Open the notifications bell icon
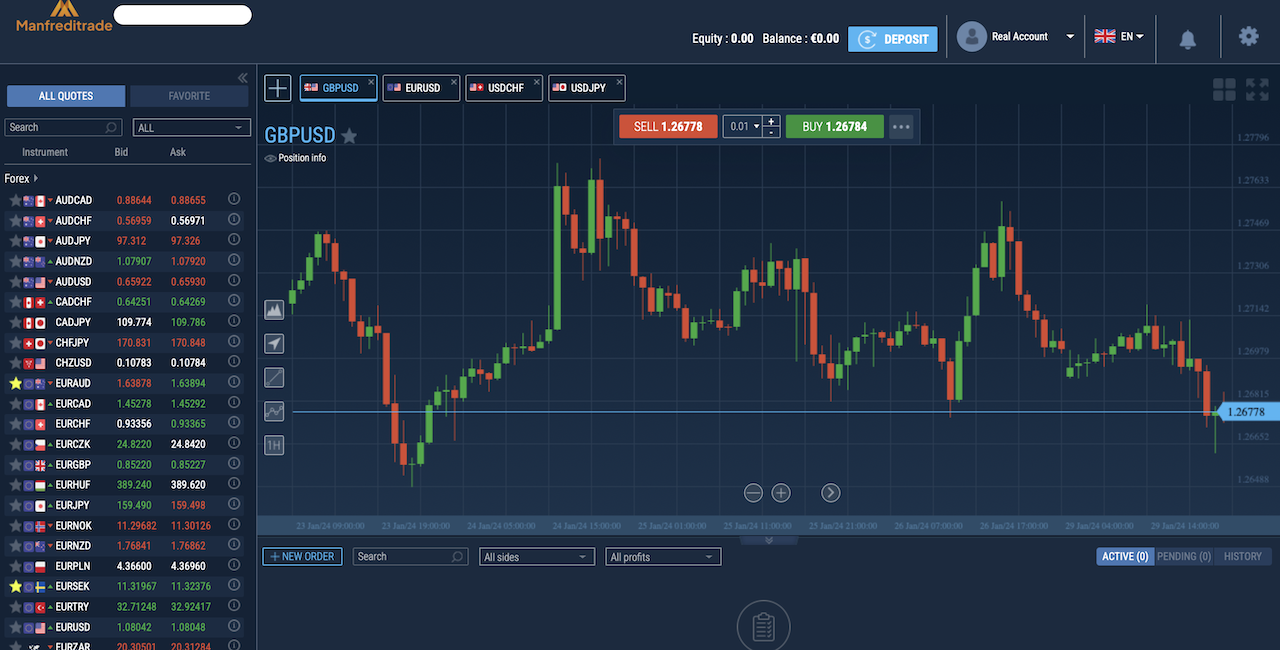 pos(1188,39)
